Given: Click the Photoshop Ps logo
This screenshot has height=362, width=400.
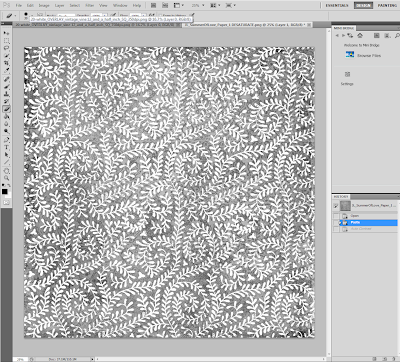Looking at the screenshot, I should (6, 5).
